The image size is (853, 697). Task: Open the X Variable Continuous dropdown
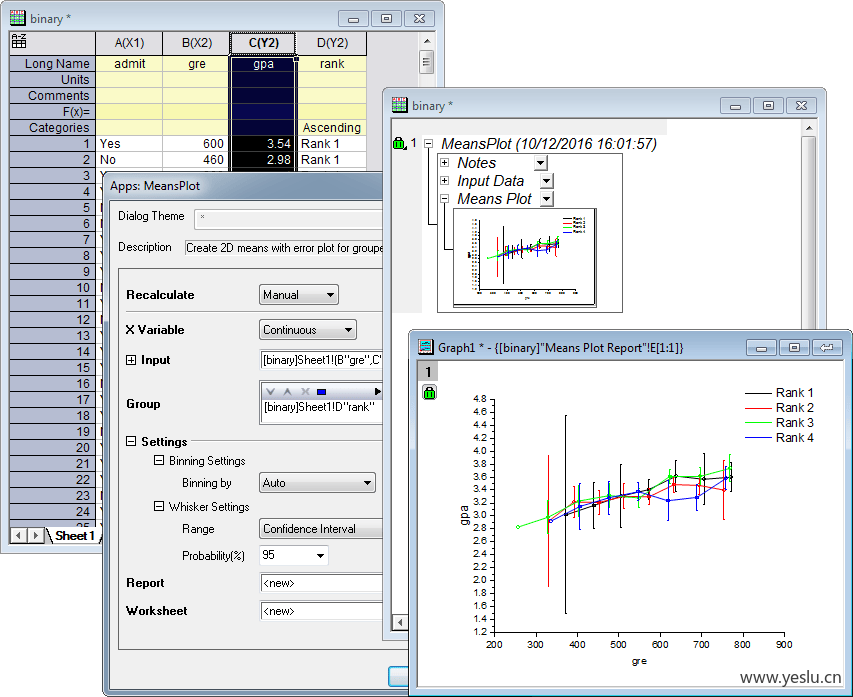[307, 330]
